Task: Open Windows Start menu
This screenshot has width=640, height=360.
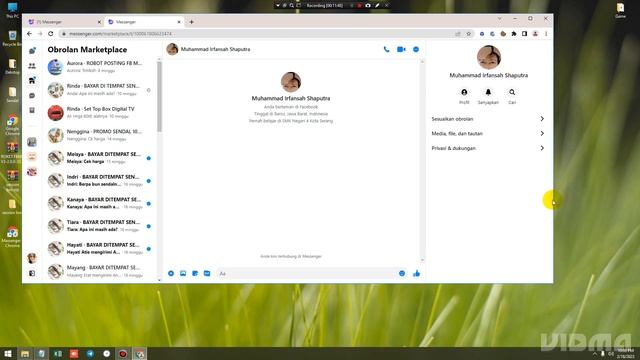Action: click(x=8, y=353)
